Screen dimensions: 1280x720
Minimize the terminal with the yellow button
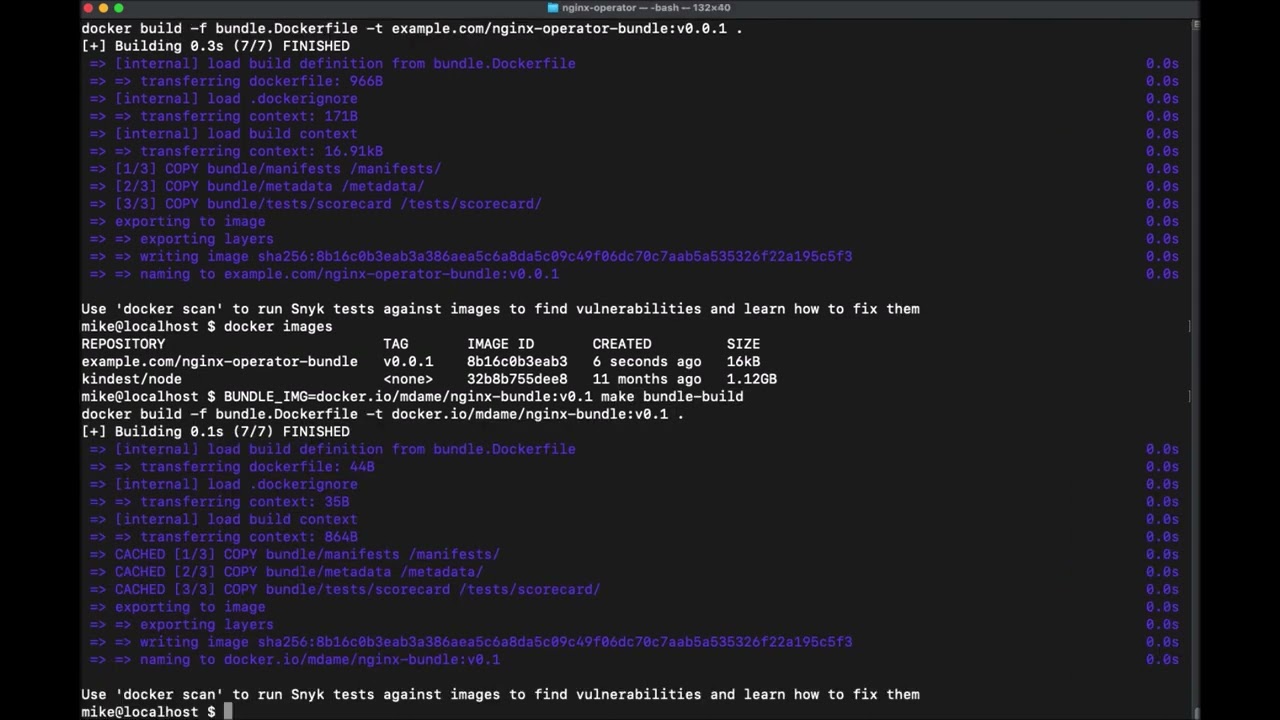(x=103, y=8)
